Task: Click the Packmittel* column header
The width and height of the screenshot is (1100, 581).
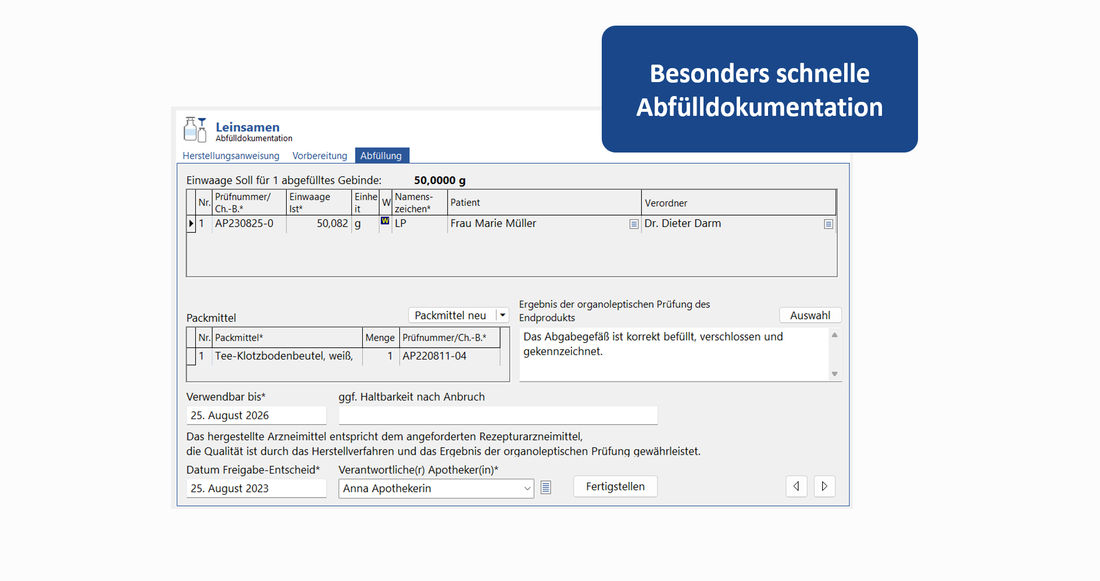Action: pyautogui.click(x=287, y=338)
